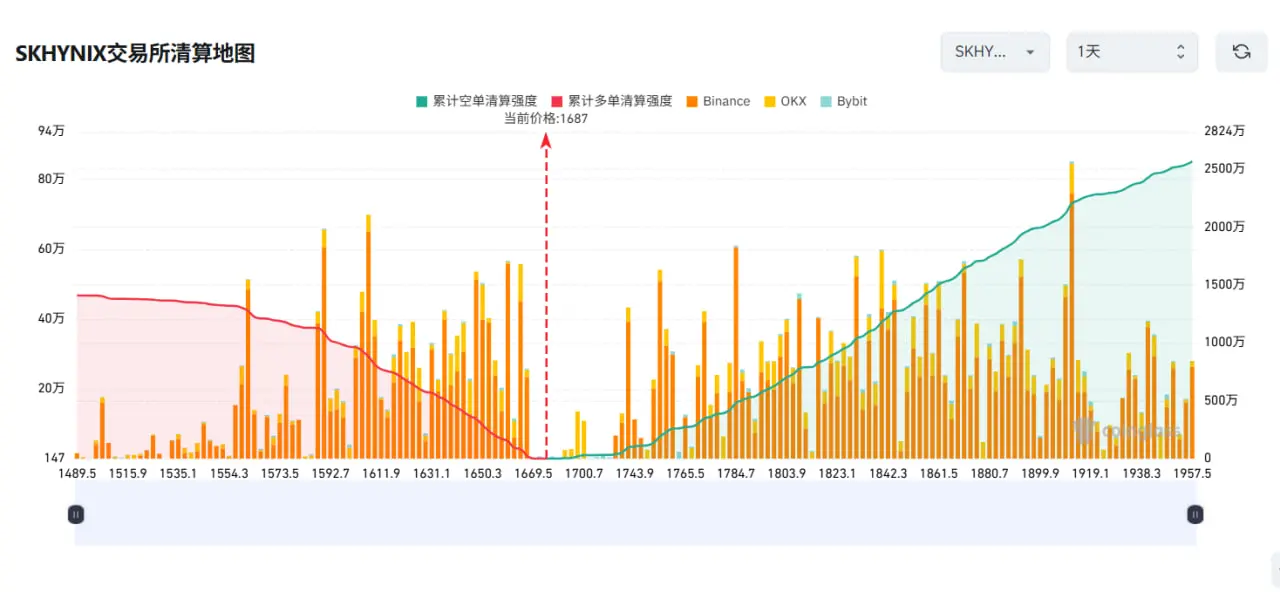Click the x-axis label 1880.7
This screenshot has height=592, width=1280.
[x=990, y=474]
